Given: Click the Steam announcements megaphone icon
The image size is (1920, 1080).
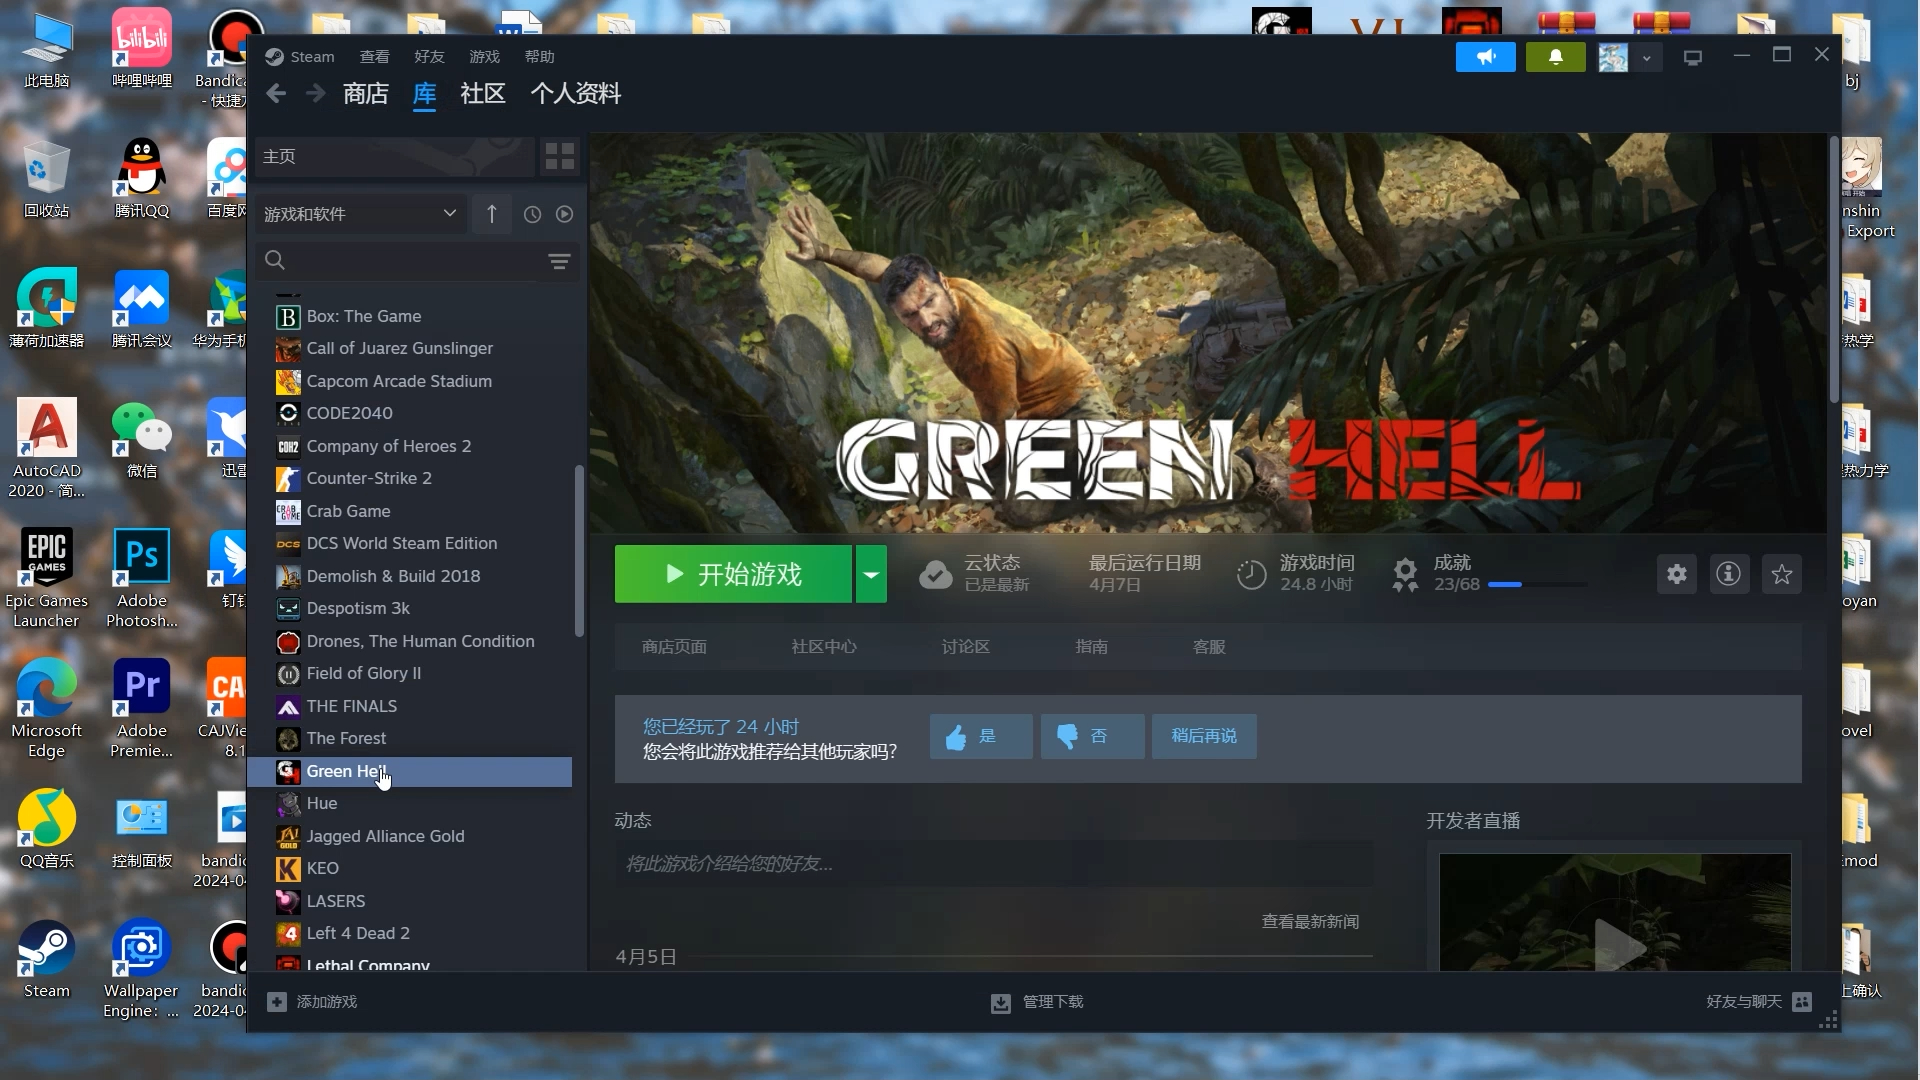Looking at the screenshot, I should pos(1485,58).
